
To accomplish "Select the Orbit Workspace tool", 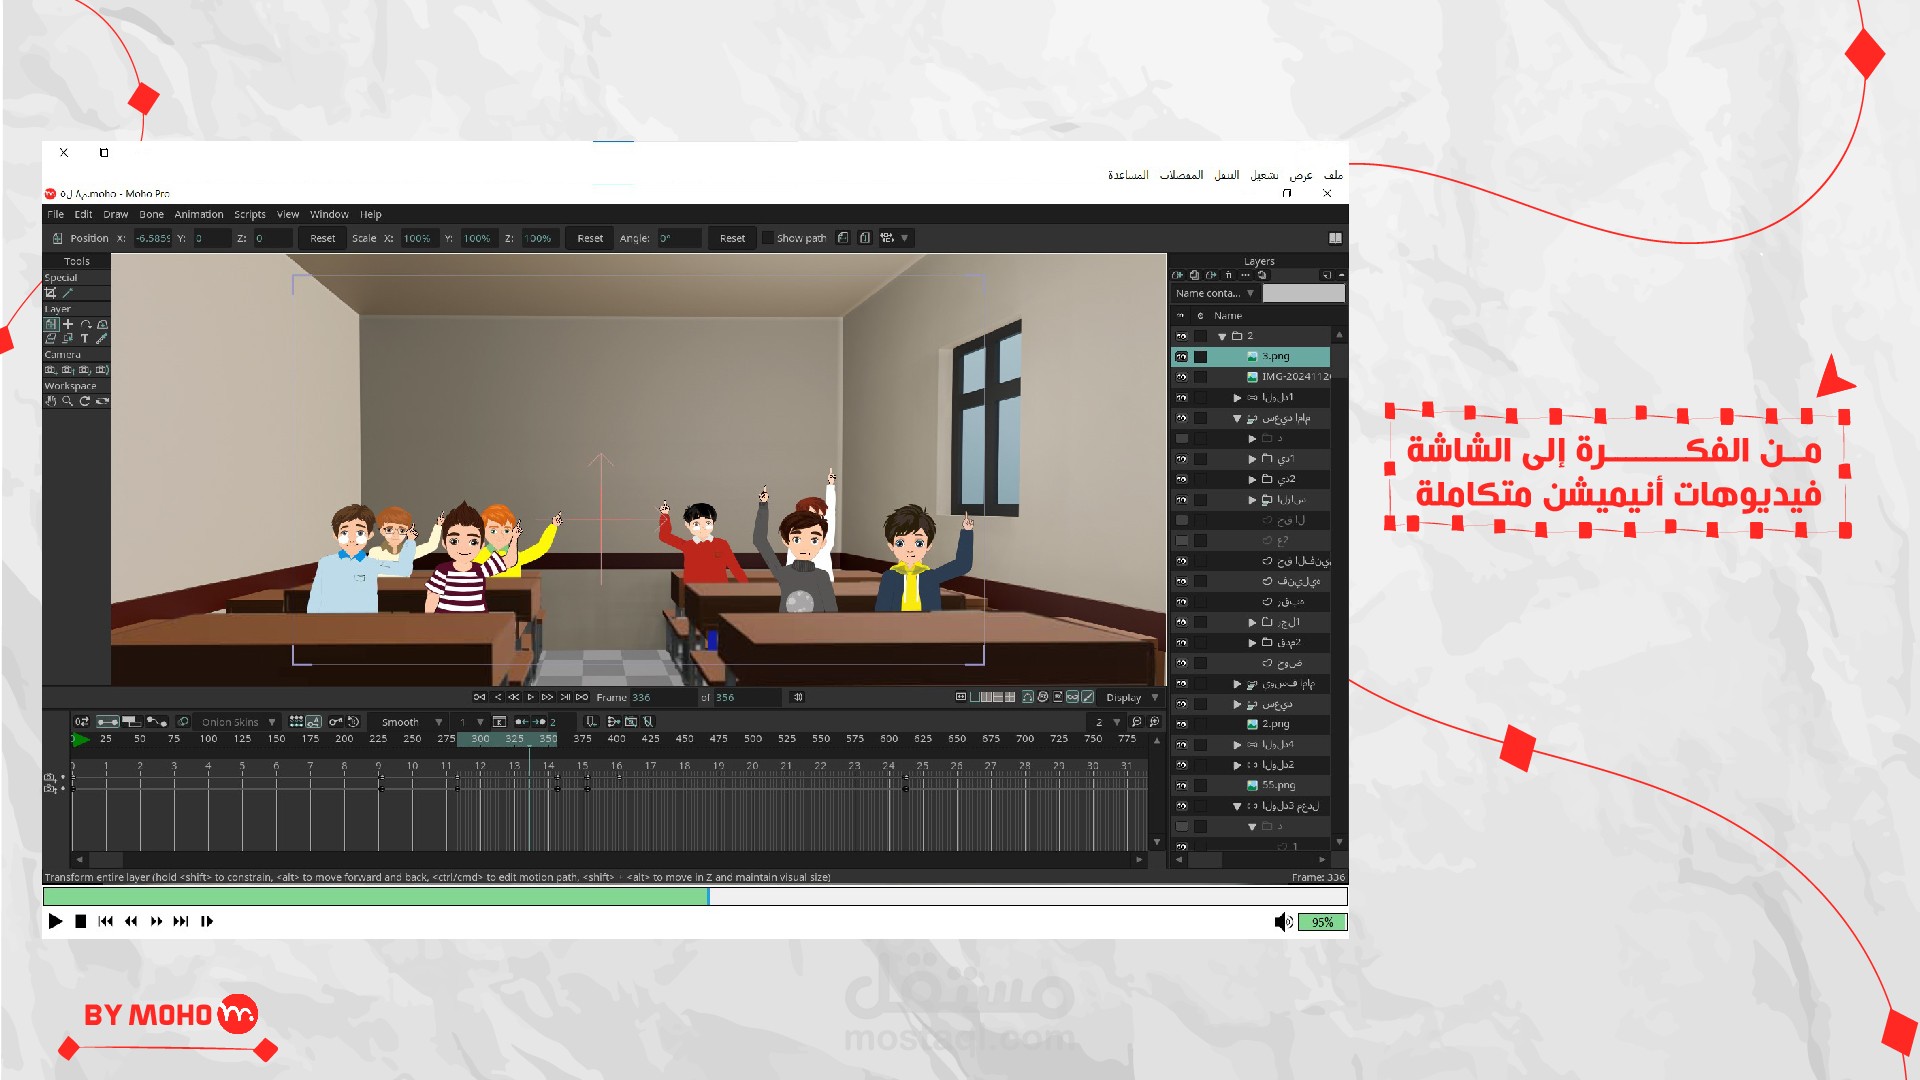I will [102, 401].
